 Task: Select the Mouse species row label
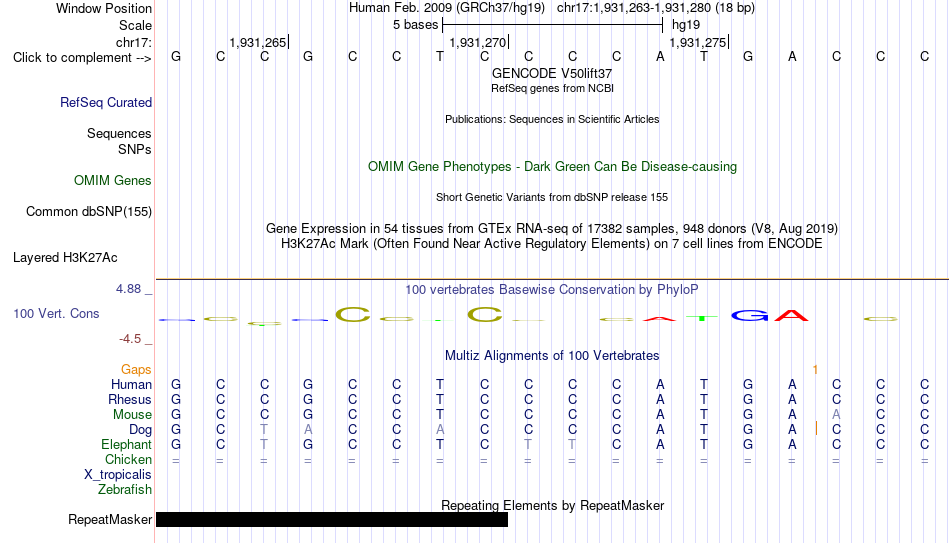coord(132,415)
